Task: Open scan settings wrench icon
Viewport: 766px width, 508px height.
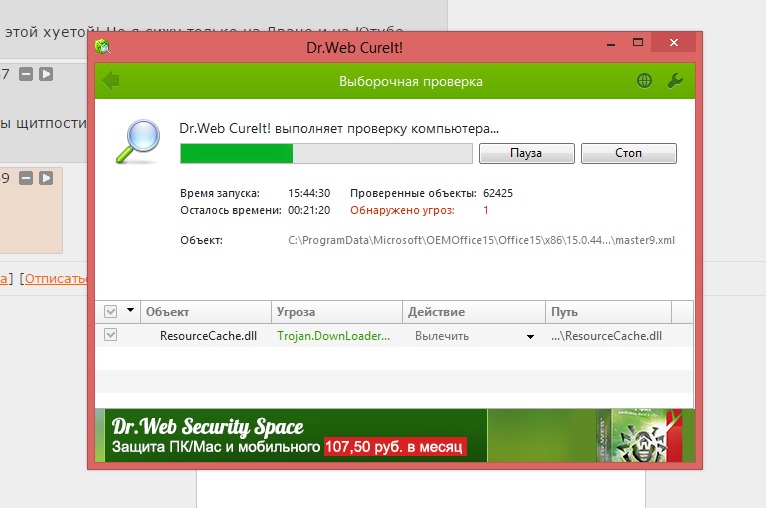Action: pyautogui.click(x=675, y=81)
